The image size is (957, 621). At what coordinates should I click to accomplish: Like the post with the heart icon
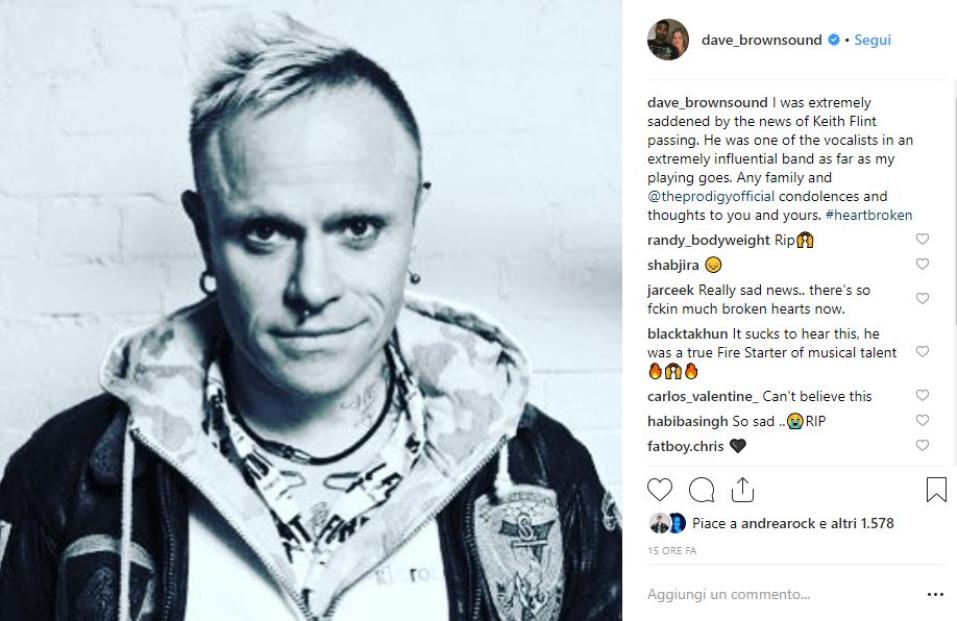(x=659, y=490)
